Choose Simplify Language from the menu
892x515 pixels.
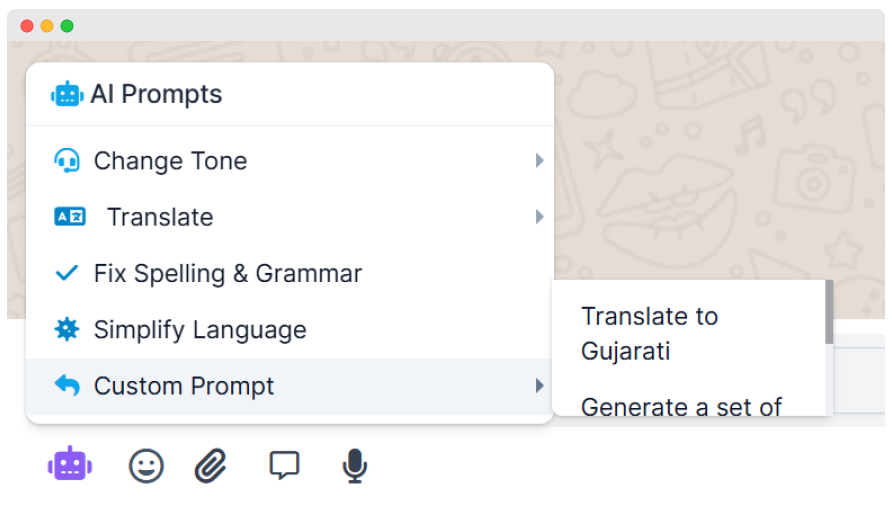(200, 330)
